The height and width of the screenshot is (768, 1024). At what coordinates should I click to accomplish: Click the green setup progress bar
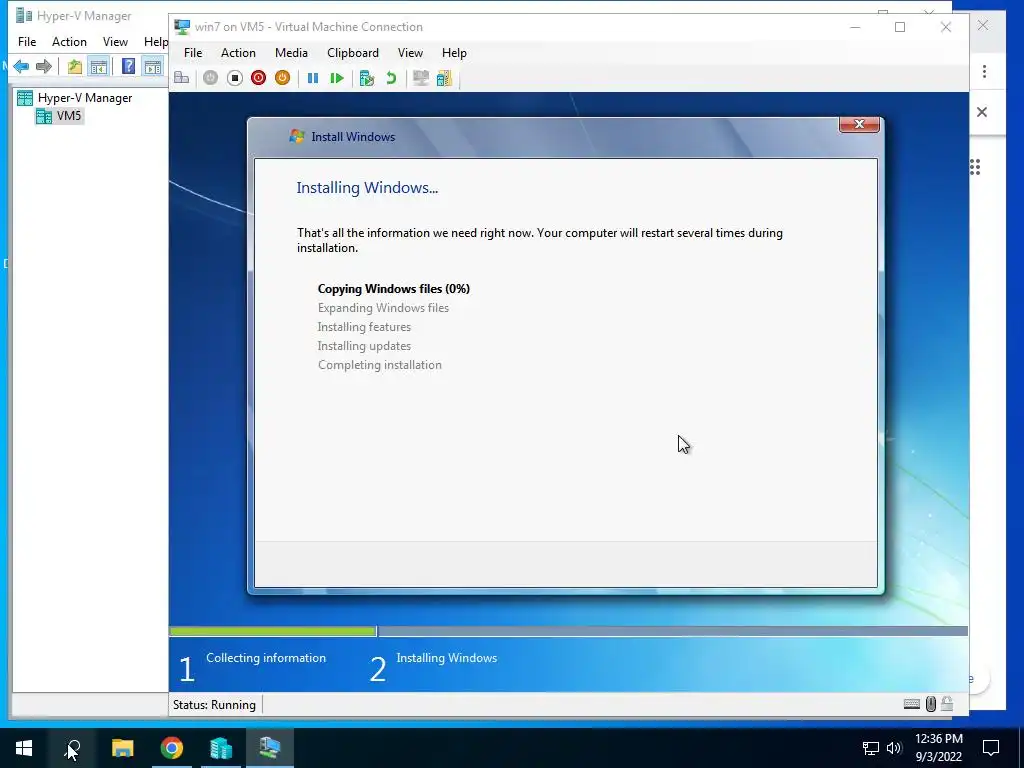[x=272, y=632]
